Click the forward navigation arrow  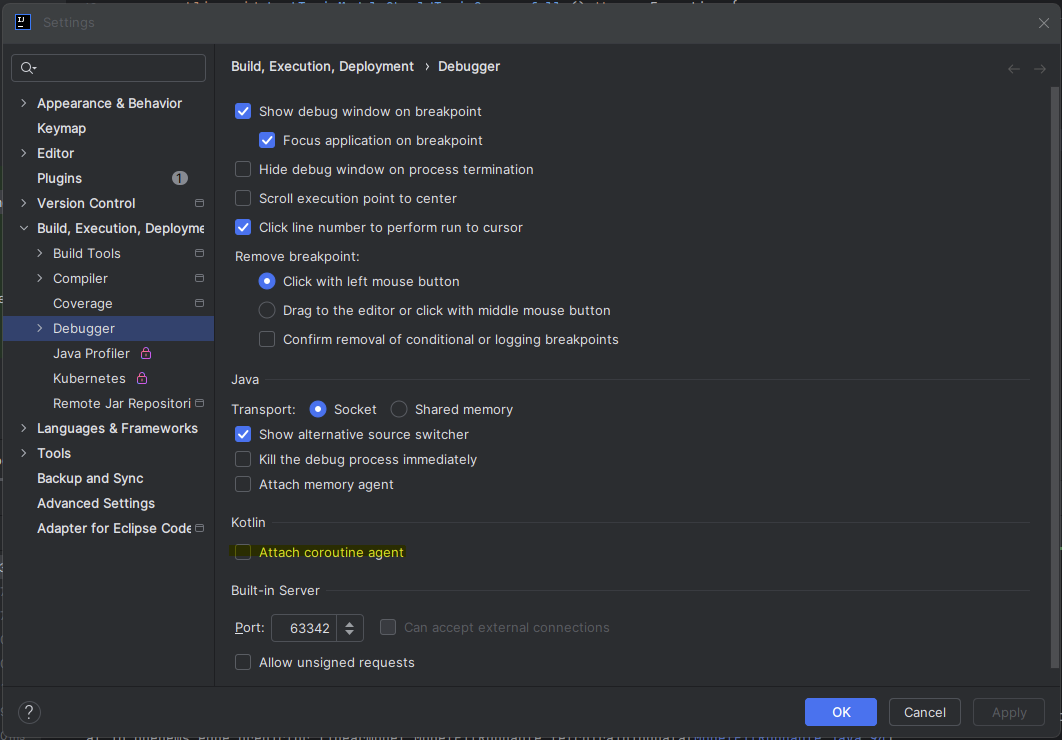point(1040,69)
